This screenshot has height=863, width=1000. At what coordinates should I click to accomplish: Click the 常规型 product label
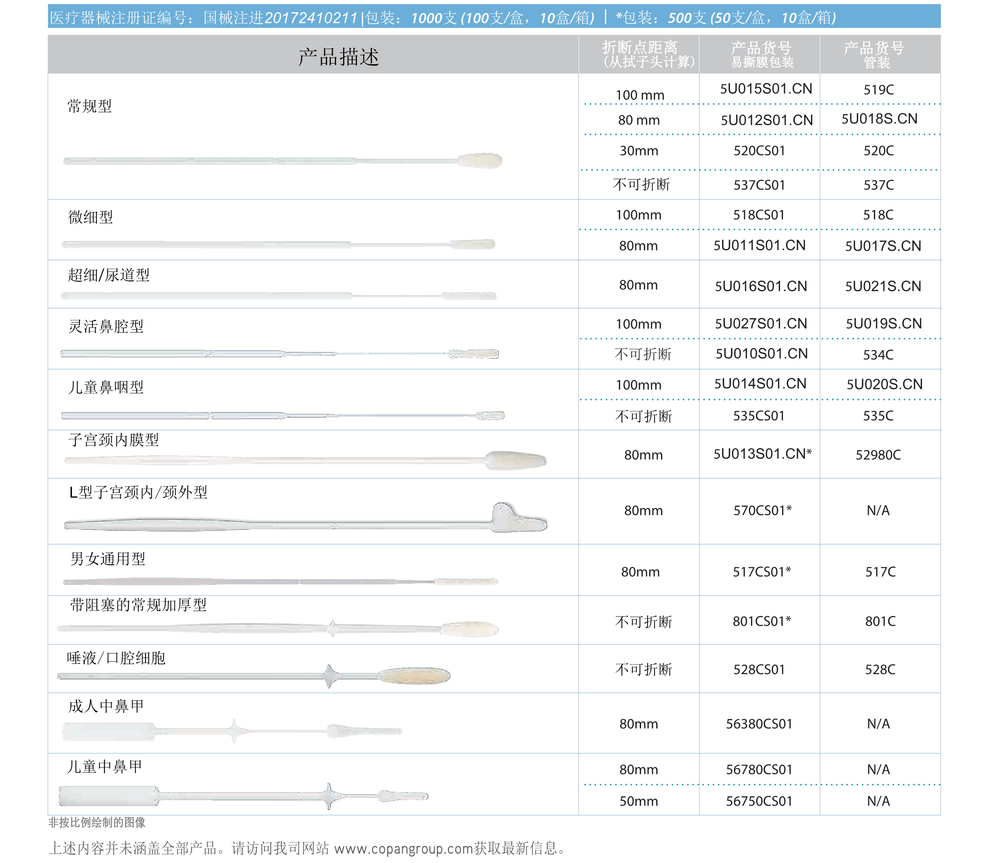click(x=90, y=107)
